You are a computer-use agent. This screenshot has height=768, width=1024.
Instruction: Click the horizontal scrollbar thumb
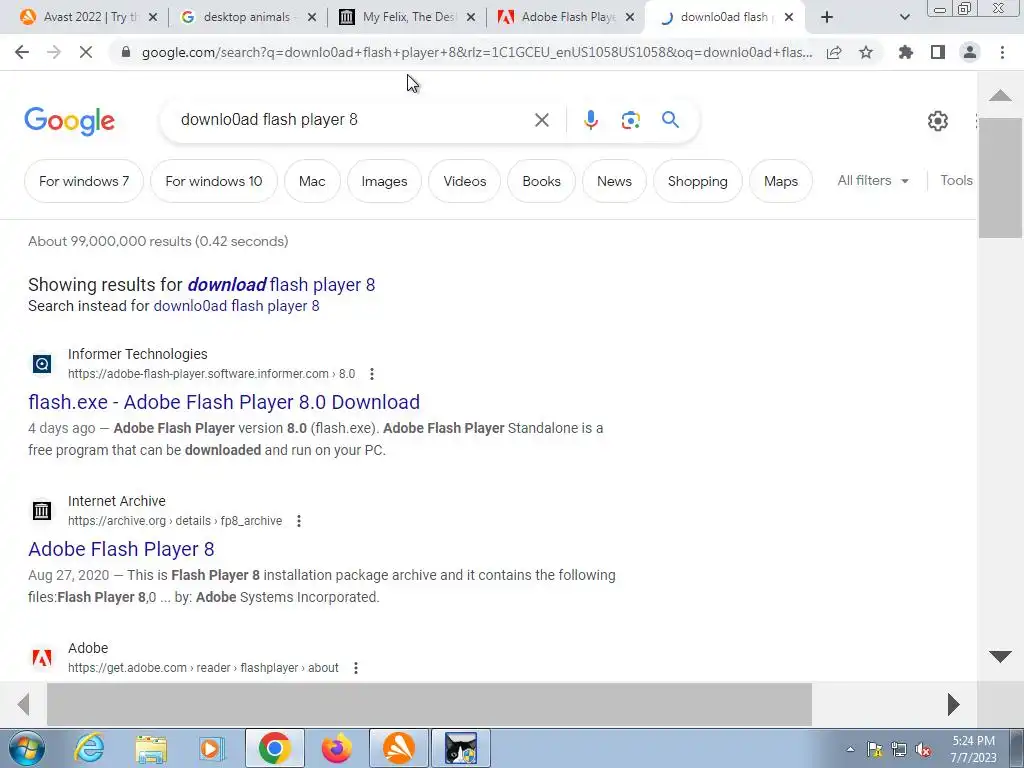(429, 704)
